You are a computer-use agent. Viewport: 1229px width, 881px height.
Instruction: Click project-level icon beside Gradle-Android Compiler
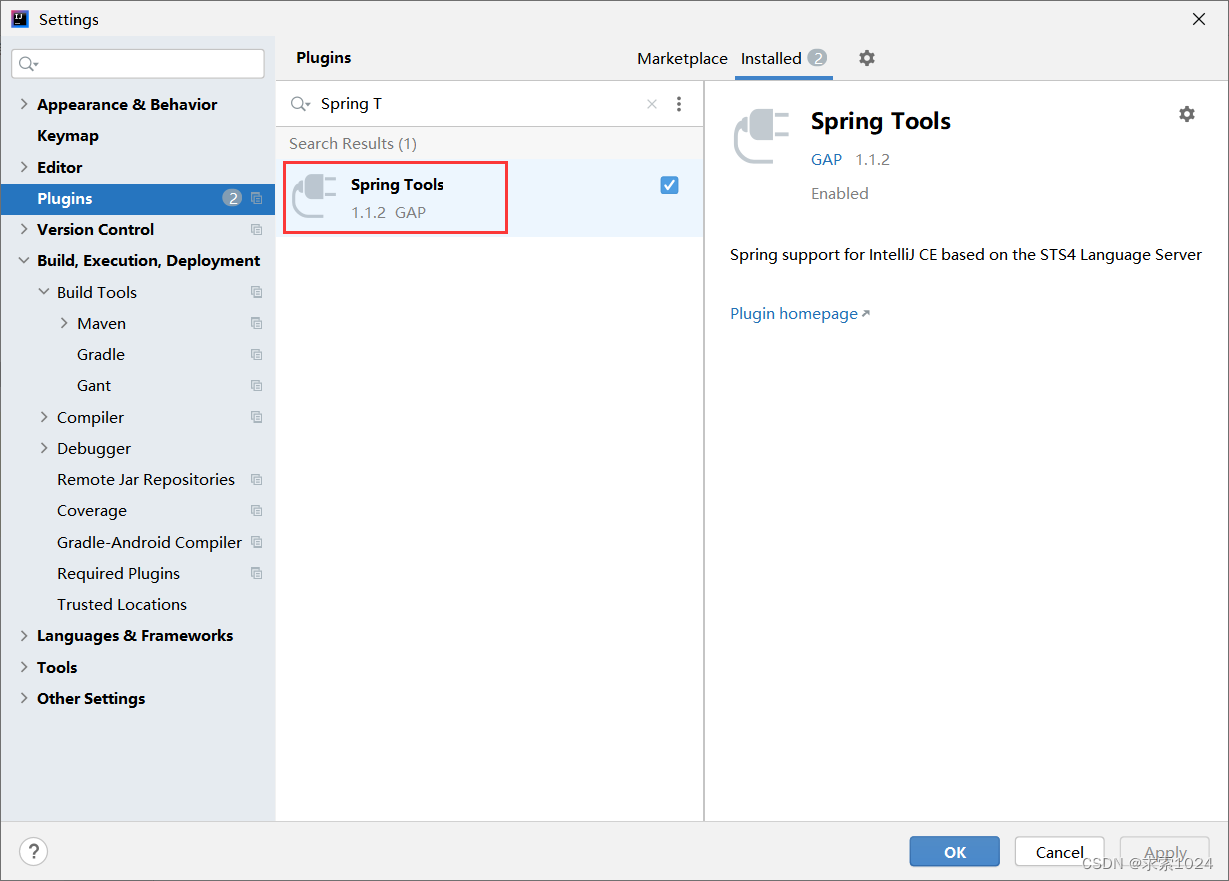(x=257, y=542)
